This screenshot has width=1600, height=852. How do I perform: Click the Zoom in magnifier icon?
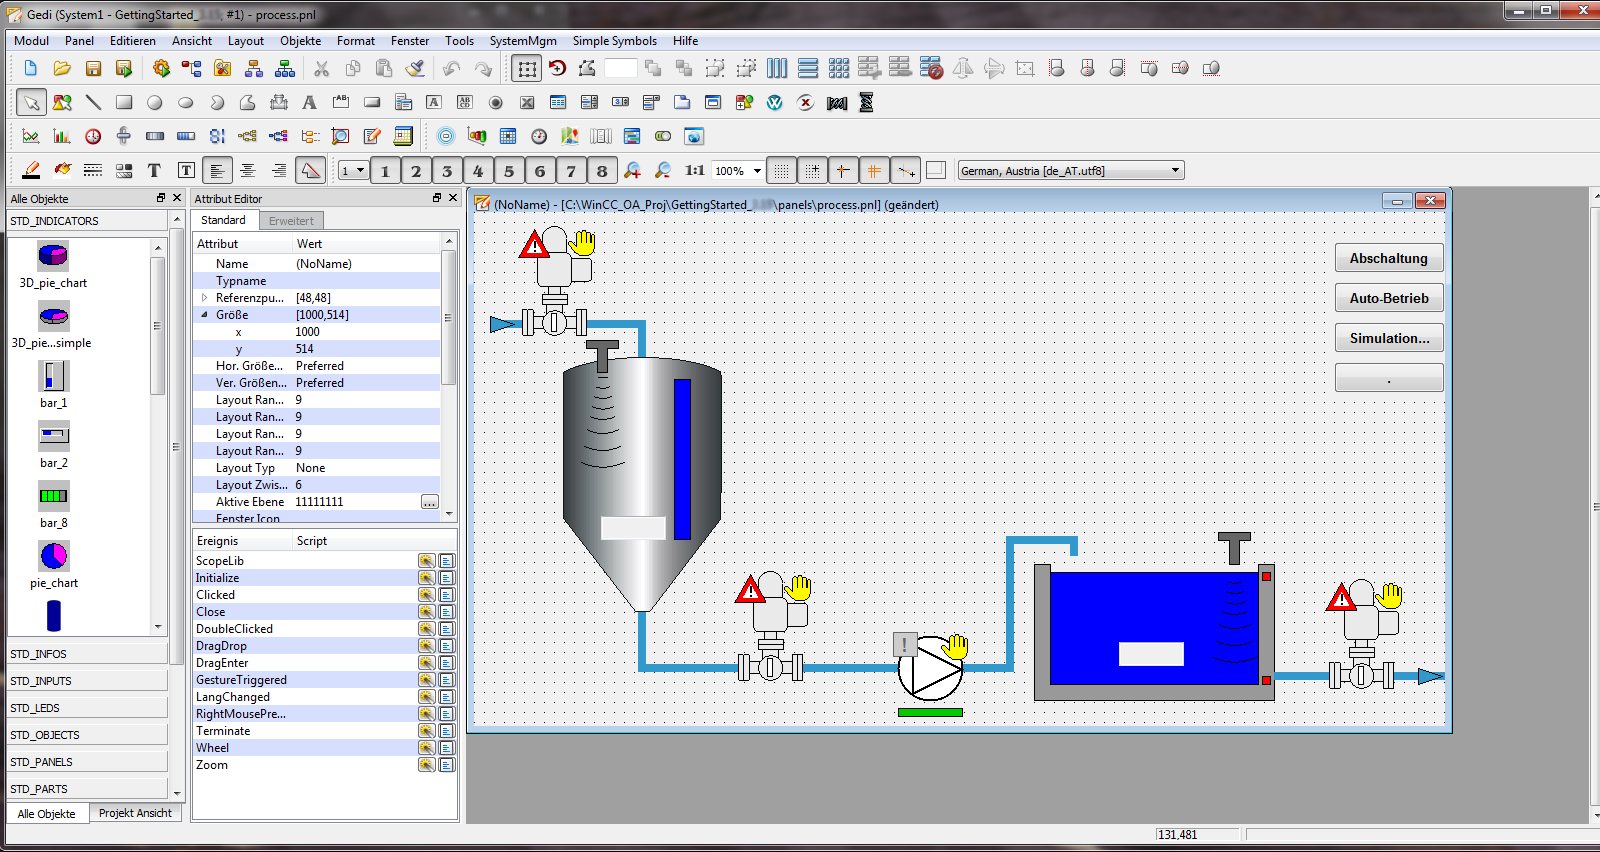pyautogui.click(x=632, y=171)
